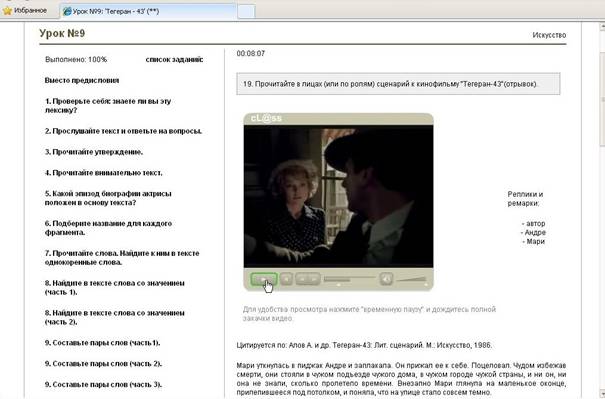Open a new blank browser tab

[x=246, y=11]
